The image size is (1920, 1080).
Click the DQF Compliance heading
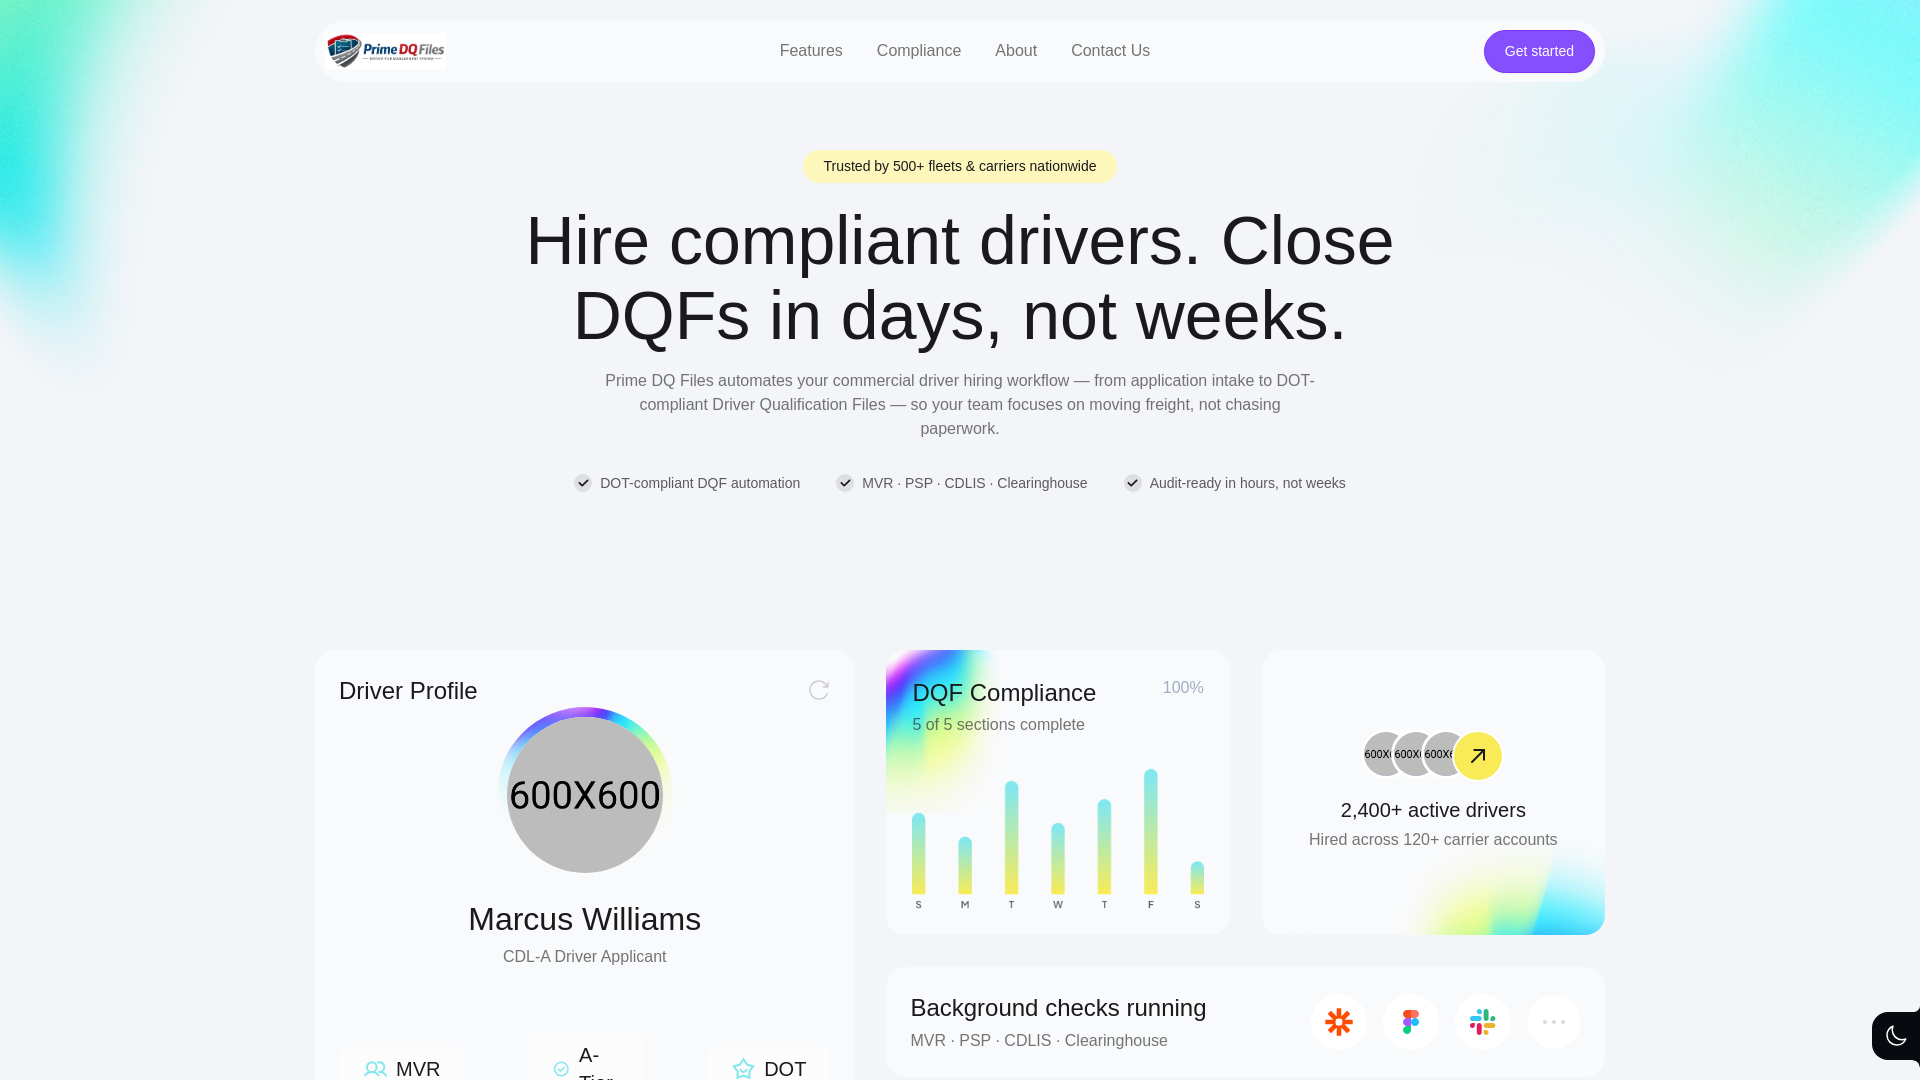[1004, 693]
